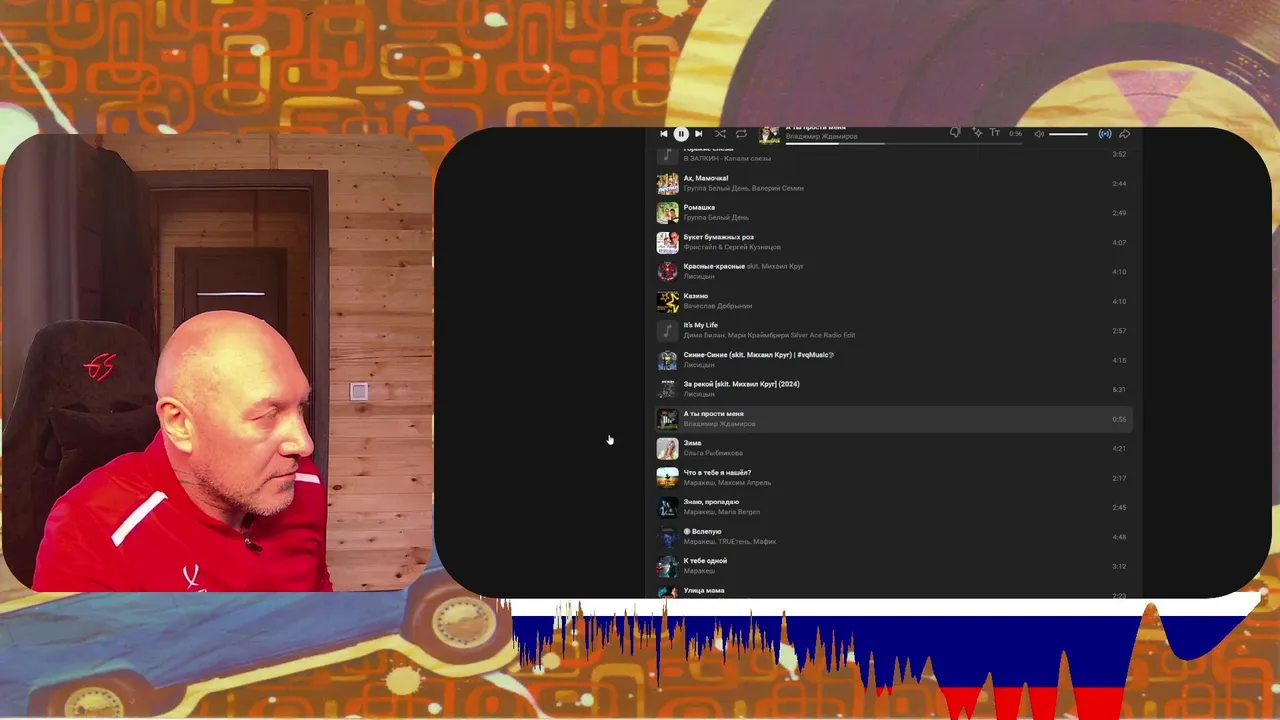Click the note placeholder icon of It's My Life
This screenshot has width=1280, height=720.
667,330
